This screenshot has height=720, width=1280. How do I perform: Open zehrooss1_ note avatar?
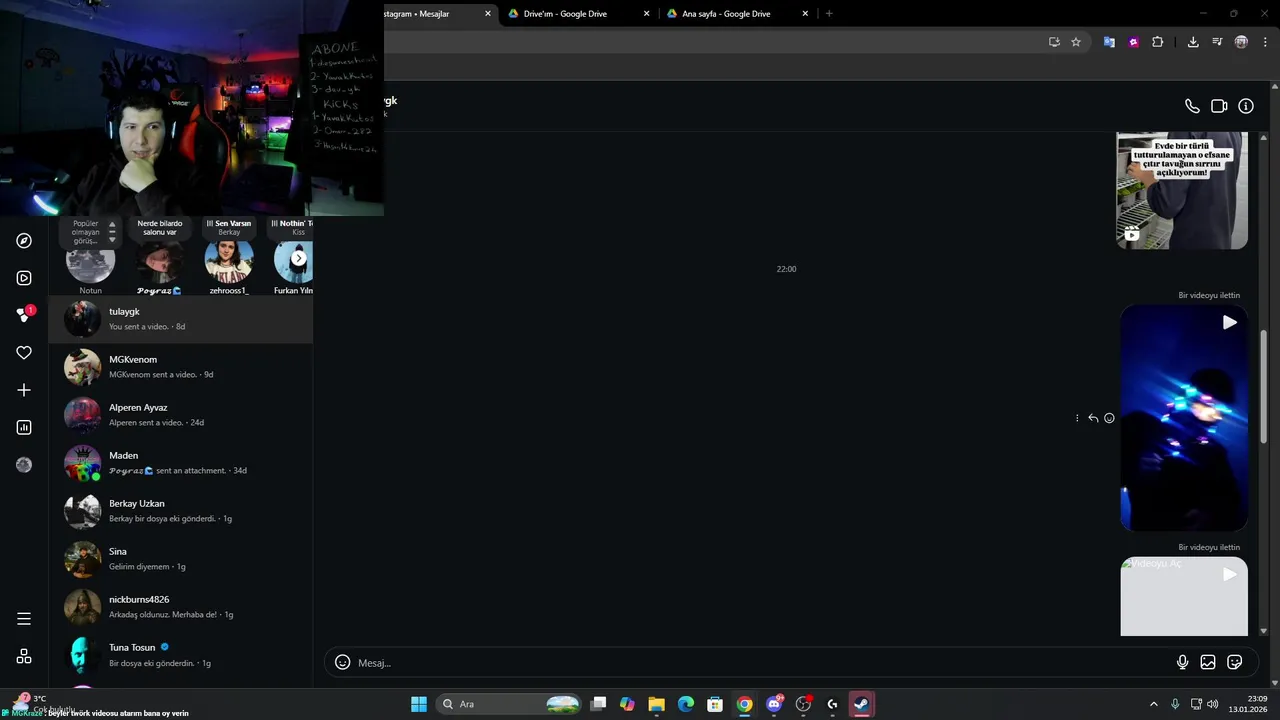pyautogui.click(x=229, y=260)
